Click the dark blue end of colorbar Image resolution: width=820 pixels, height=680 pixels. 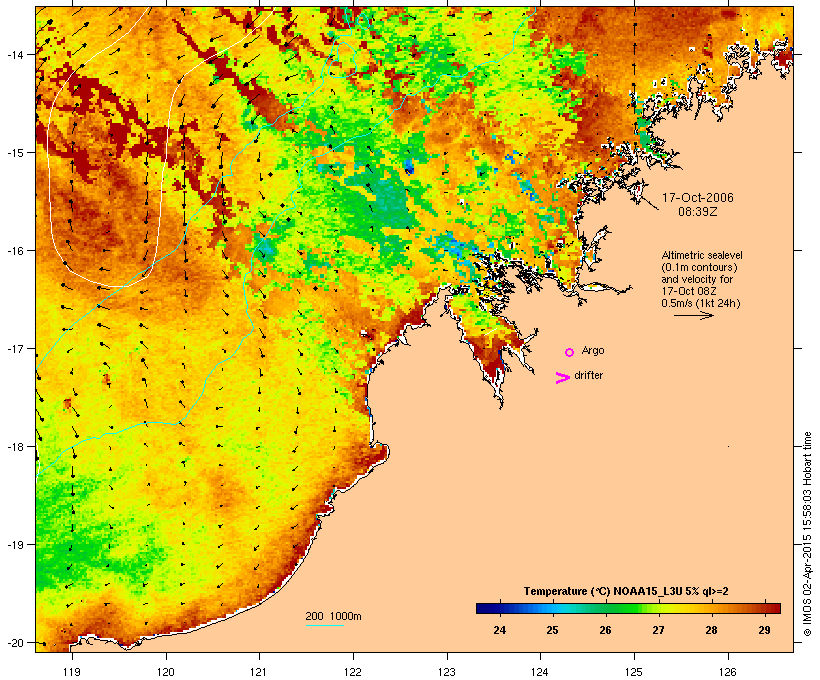[484, 608]
